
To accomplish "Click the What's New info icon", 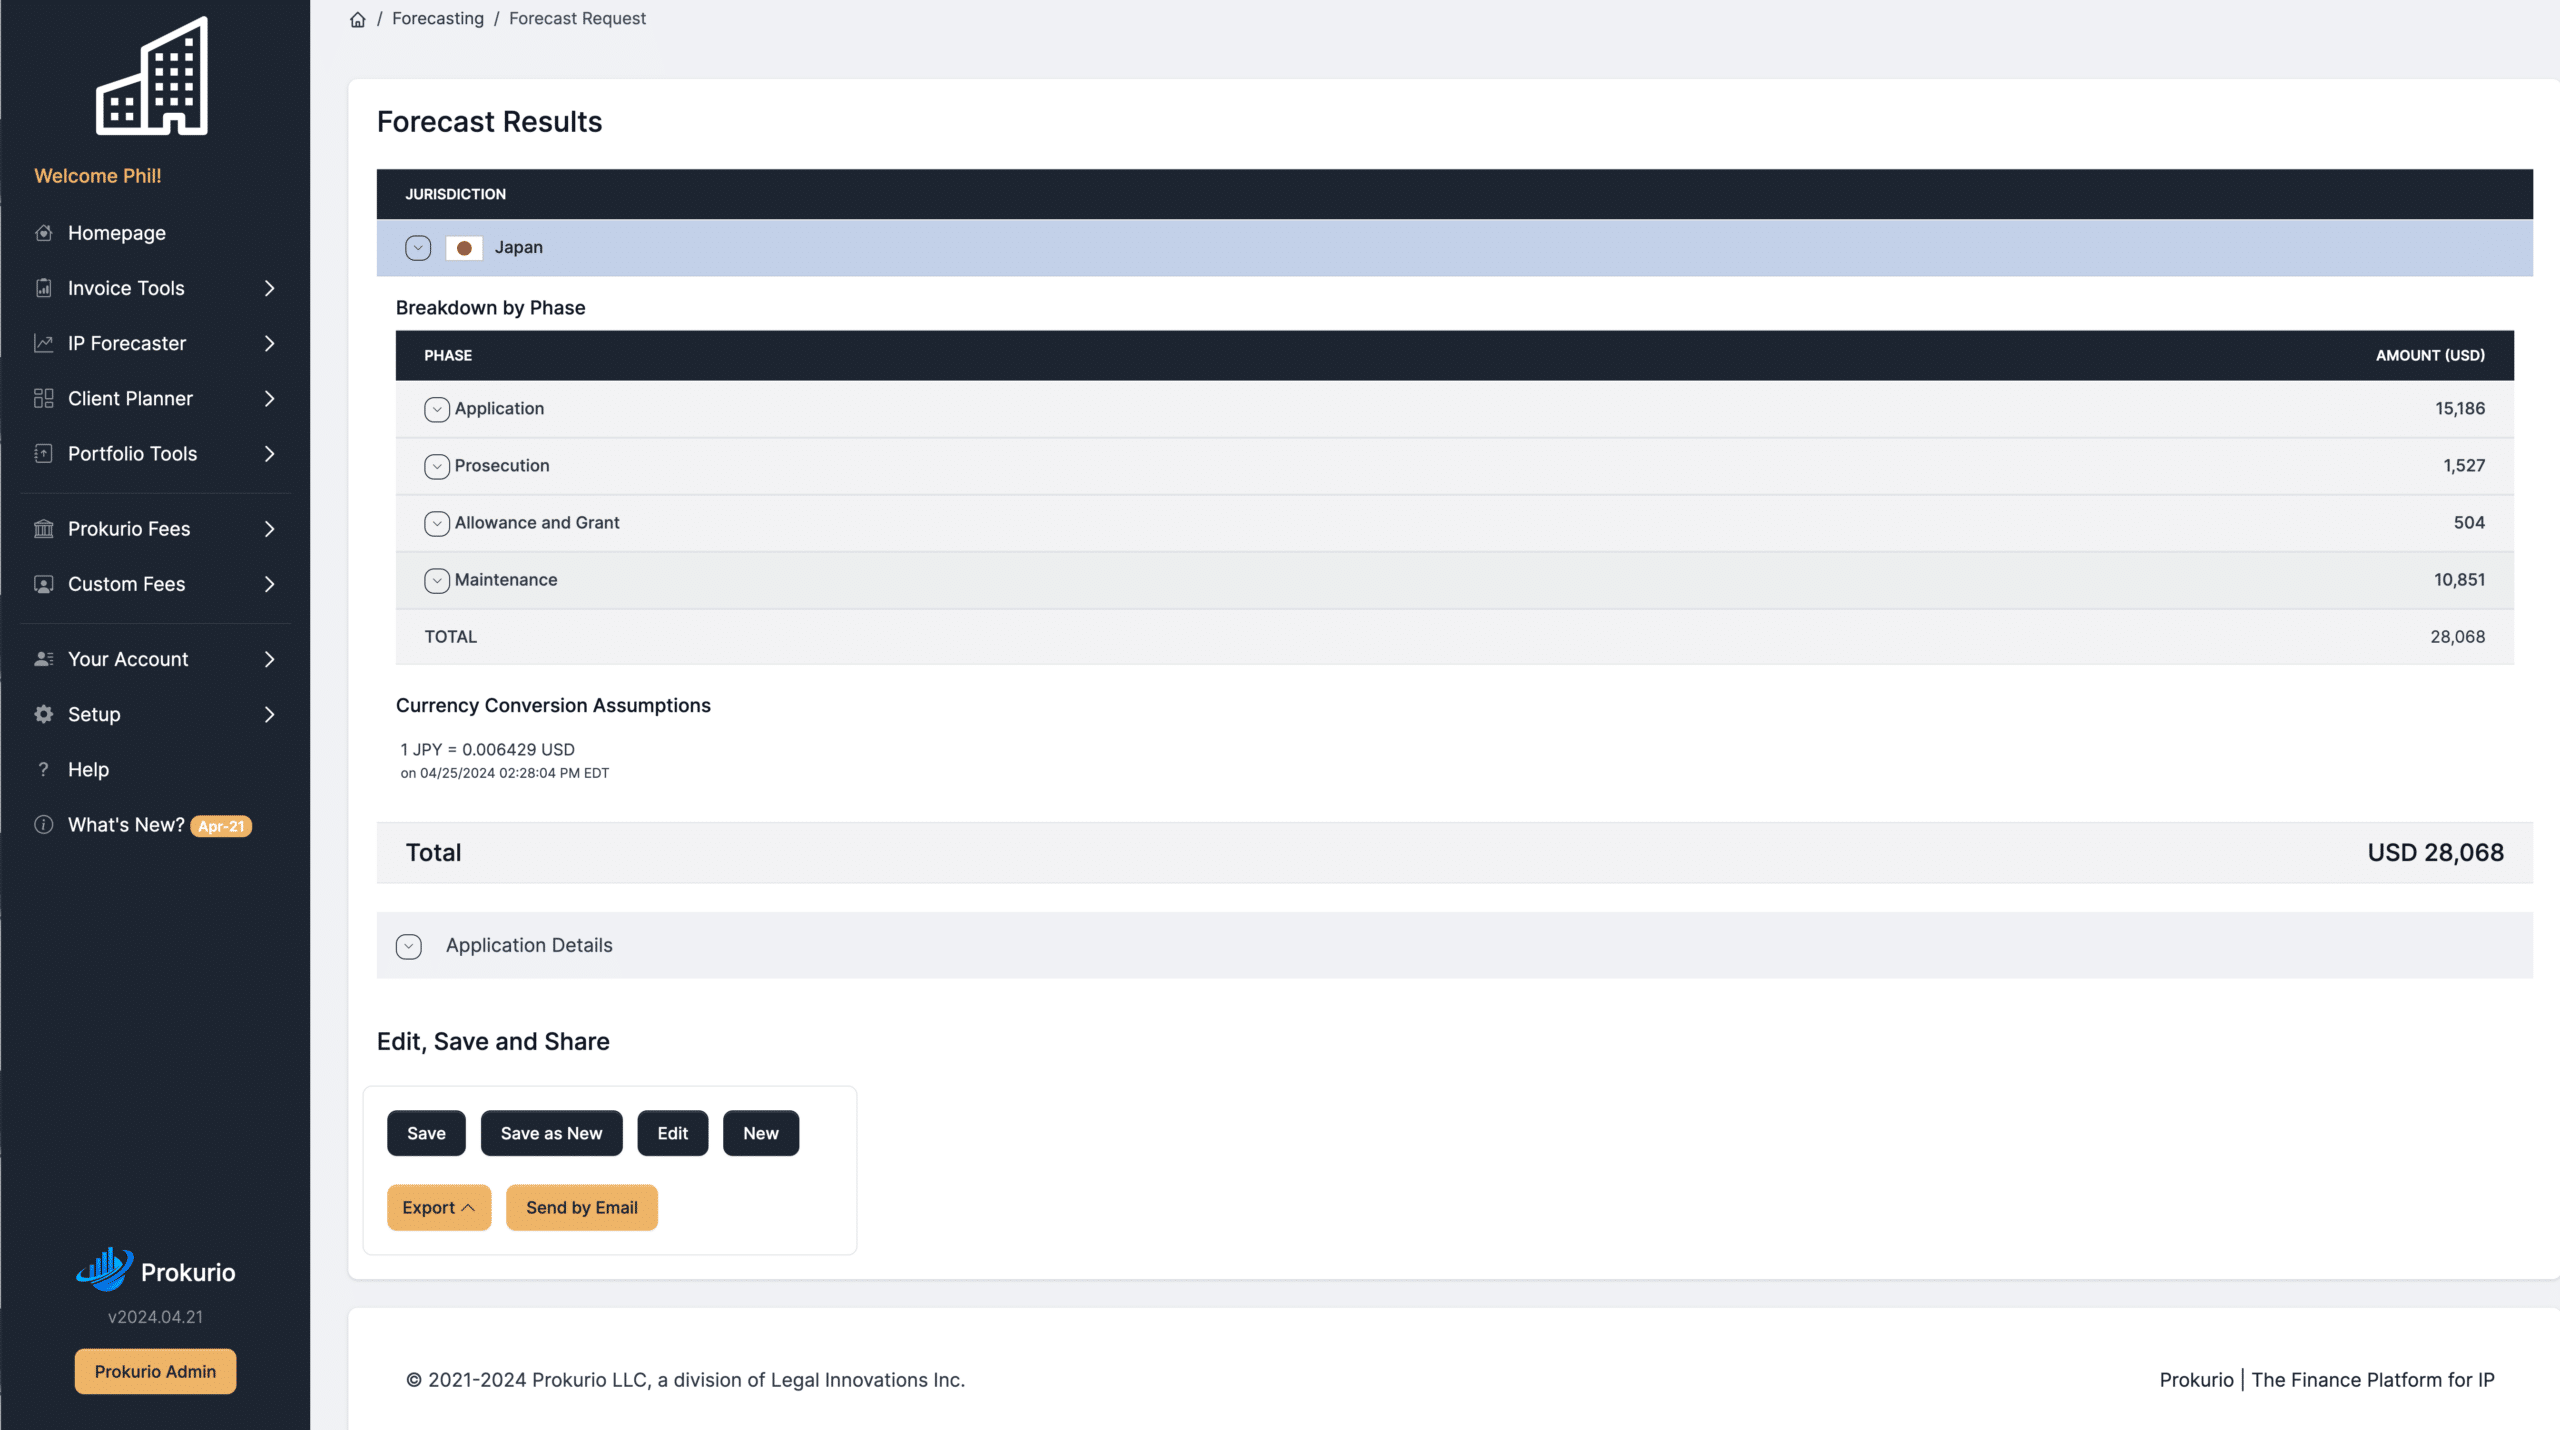I will coord(43,824).
